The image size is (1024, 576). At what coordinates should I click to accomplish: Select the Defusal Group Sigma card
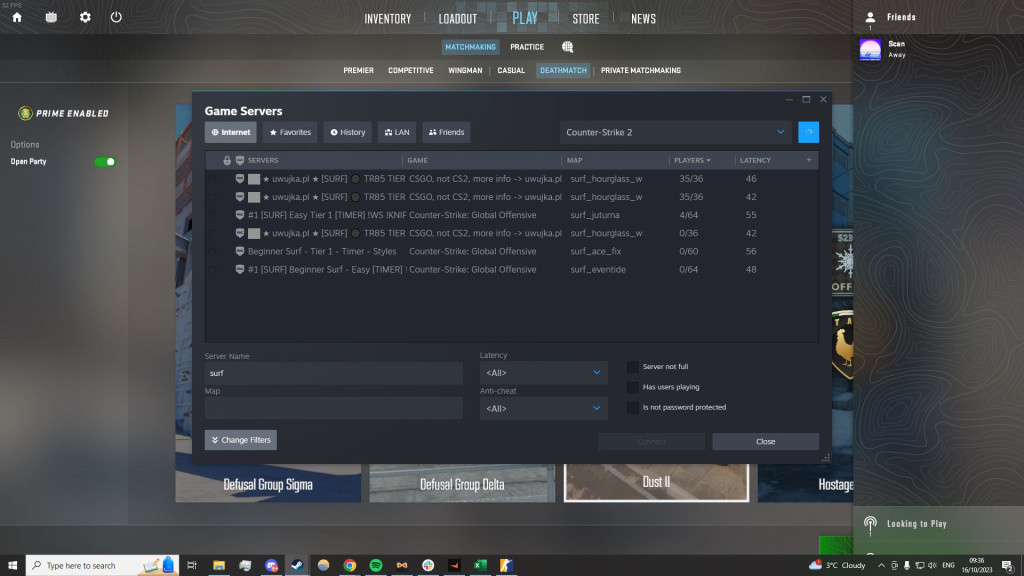(268, 483)
